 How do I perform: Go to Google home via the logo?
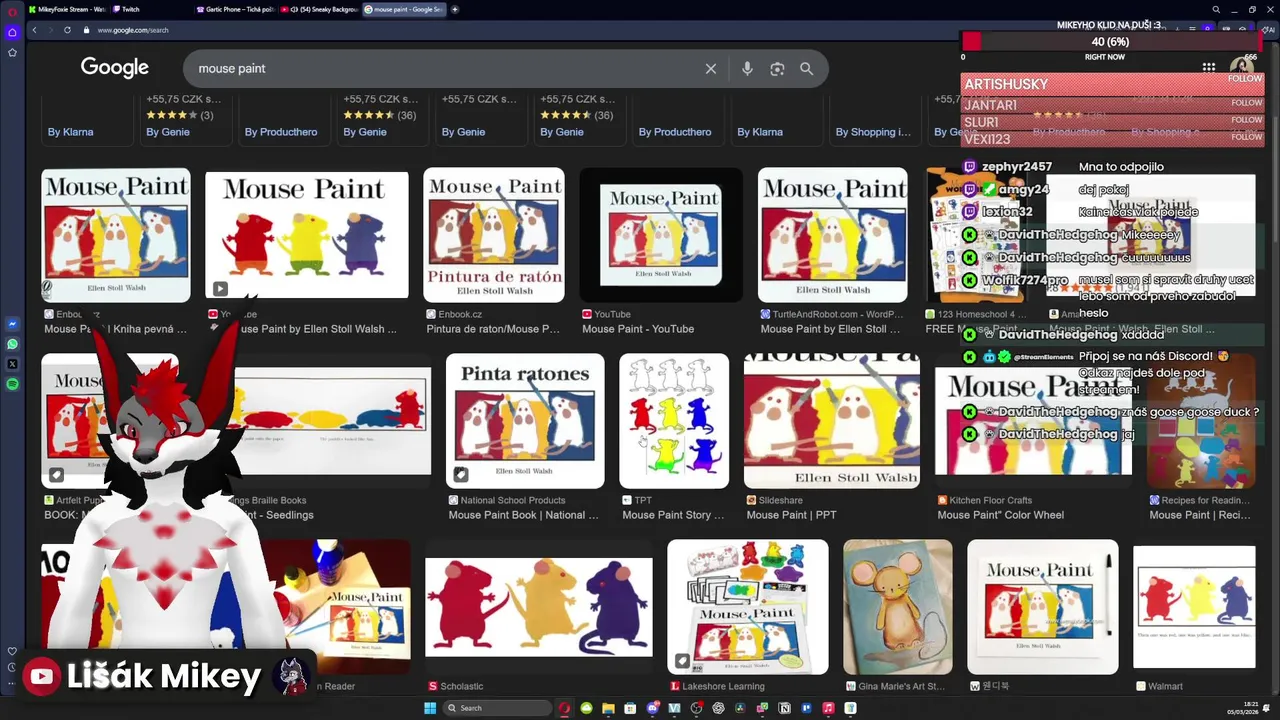115,68
